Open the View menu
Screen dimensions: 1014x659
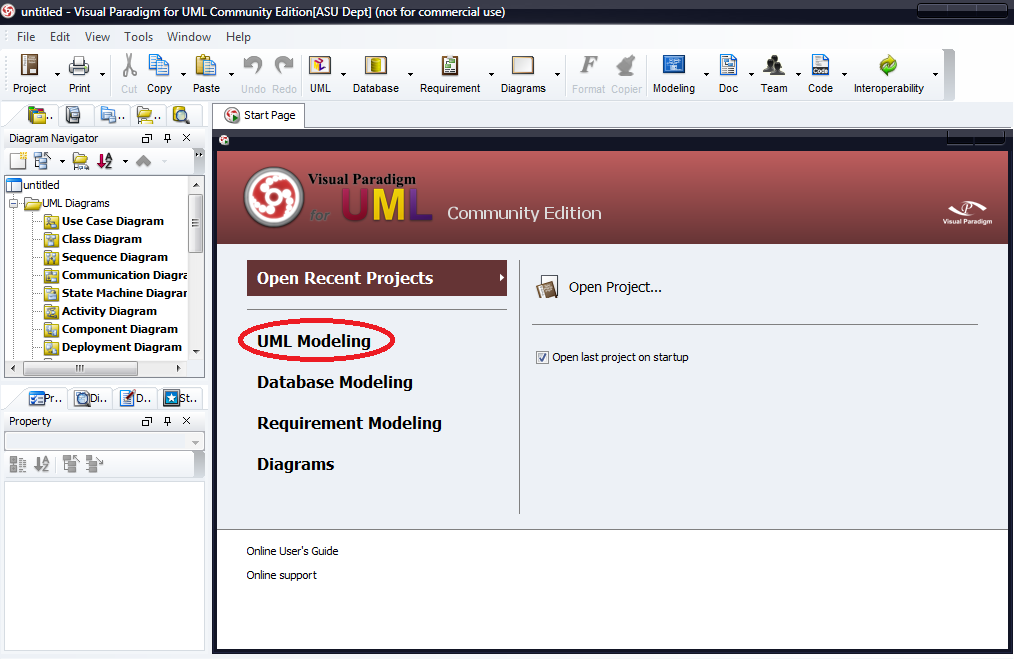97,37
